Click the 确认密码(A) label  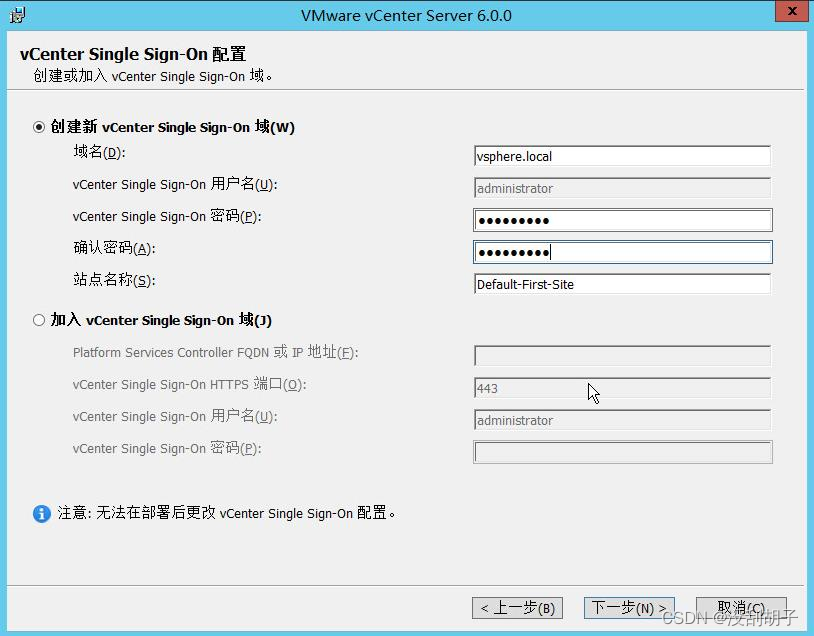pyautogui.click(x=114, y=248)
